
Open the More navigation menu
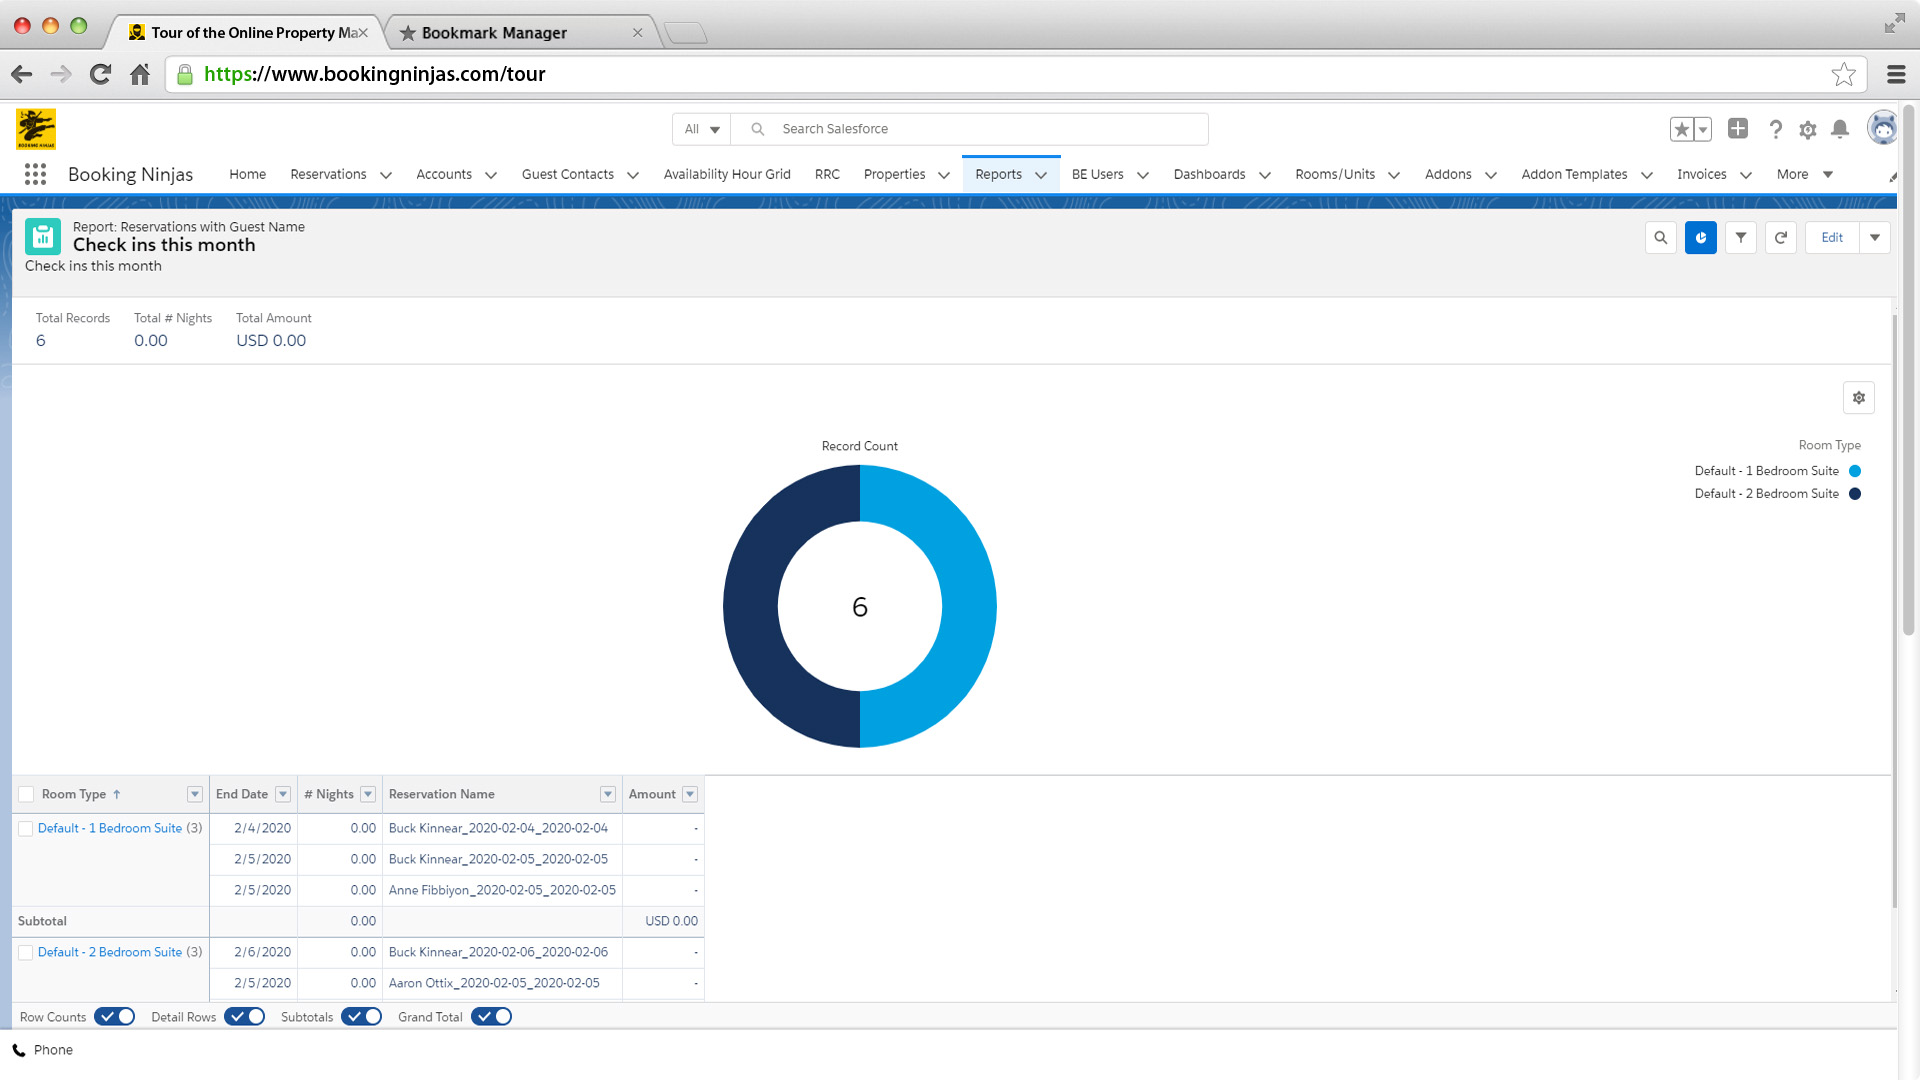tap(1805, 174)
